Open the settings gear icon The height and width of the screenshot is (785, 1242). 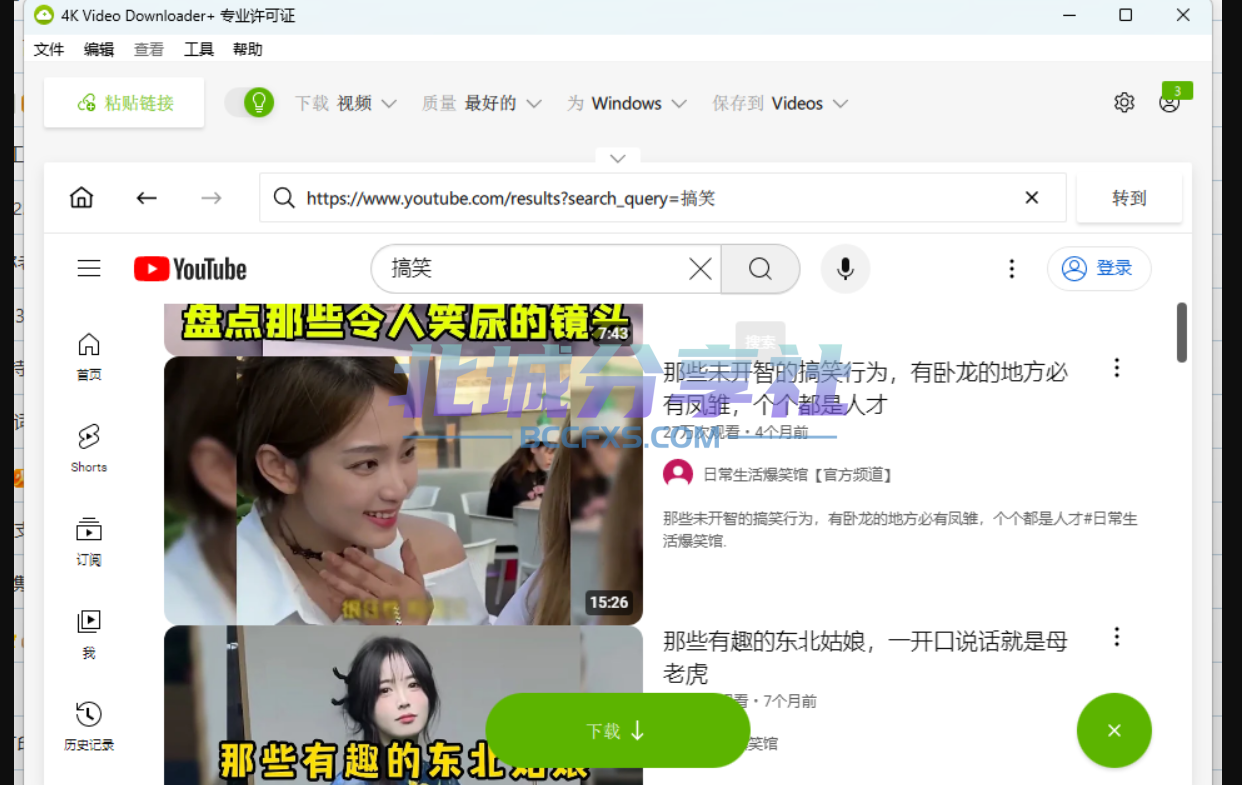1124,102
